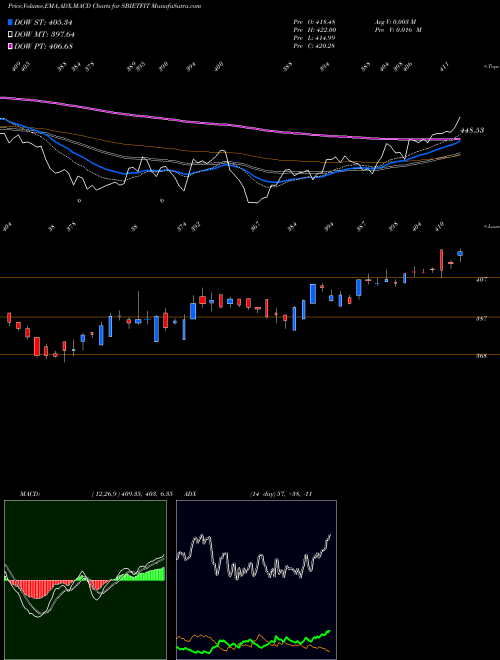Click the ADX indicator chart panel
The image size is (500, 660).
pyautogui.click(x=256, y=580)
